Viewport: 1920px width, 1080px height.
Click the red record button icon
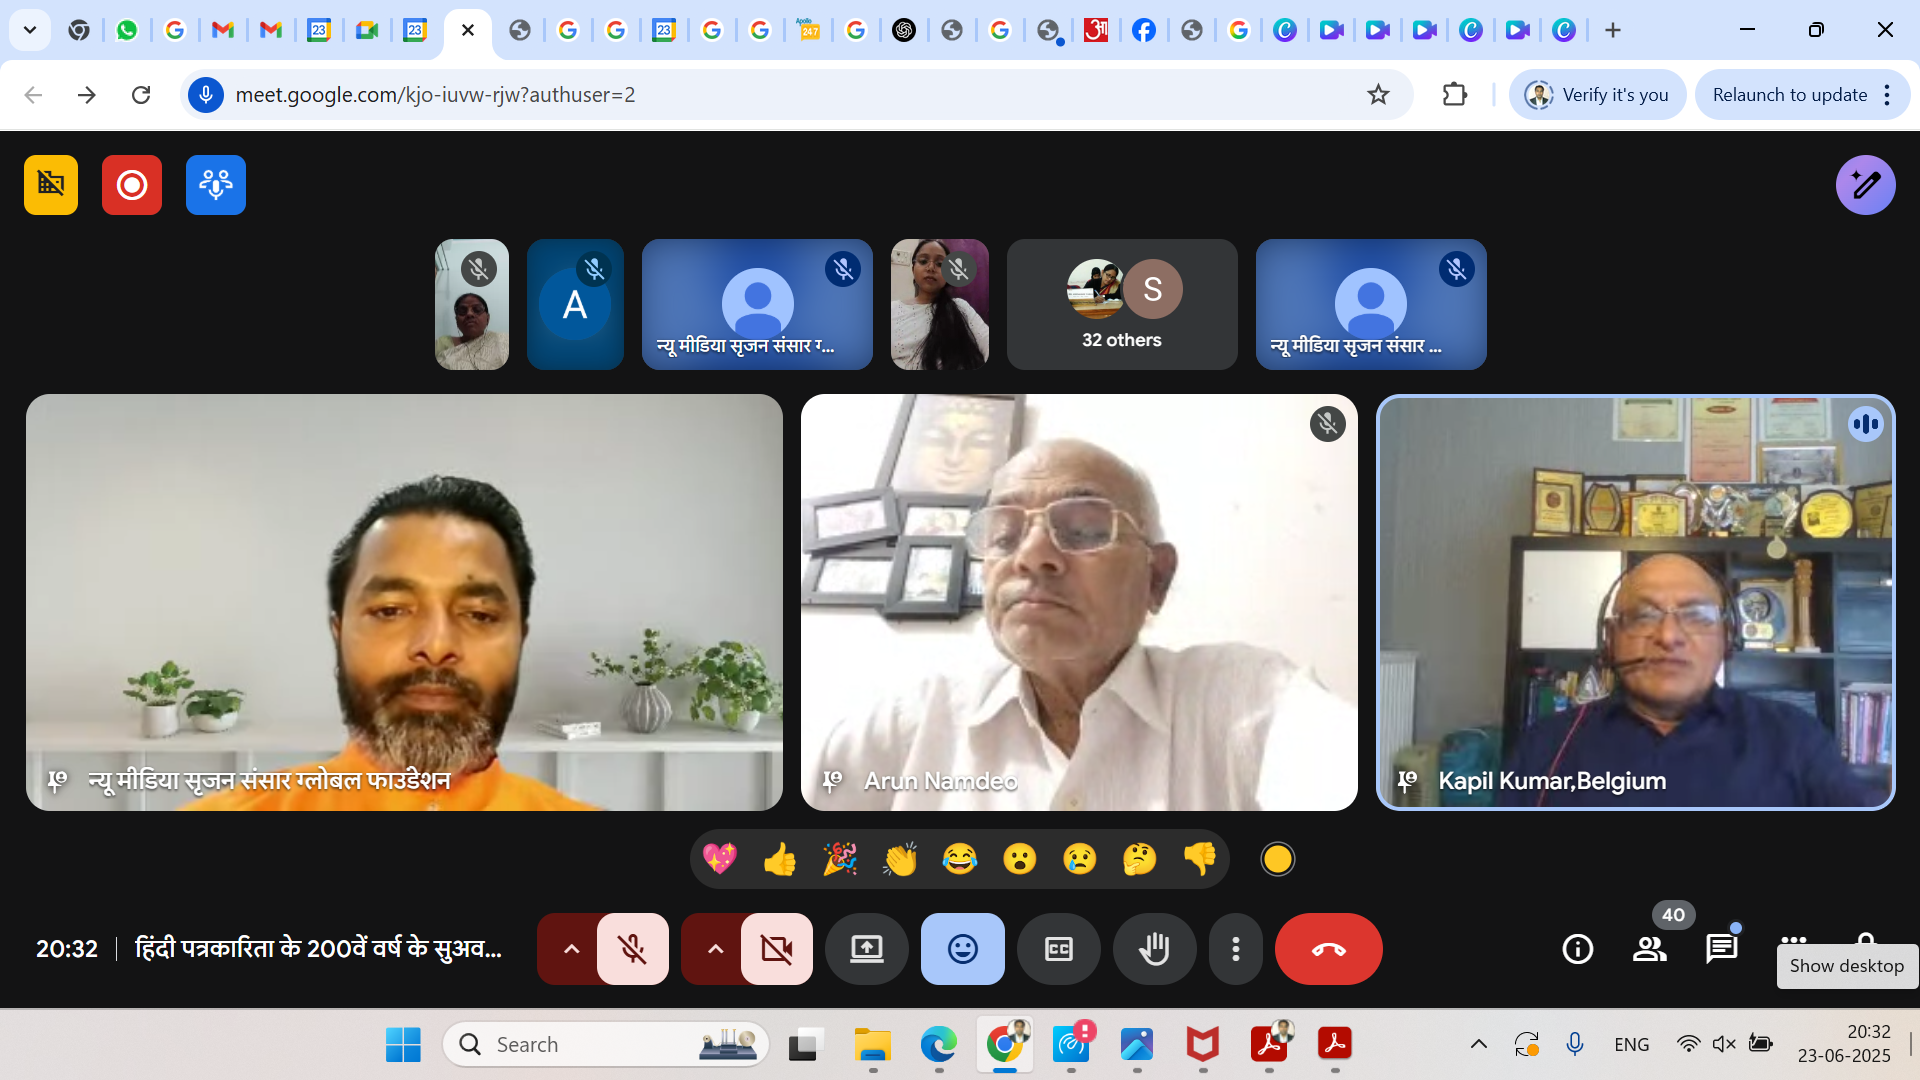(132, 185)
